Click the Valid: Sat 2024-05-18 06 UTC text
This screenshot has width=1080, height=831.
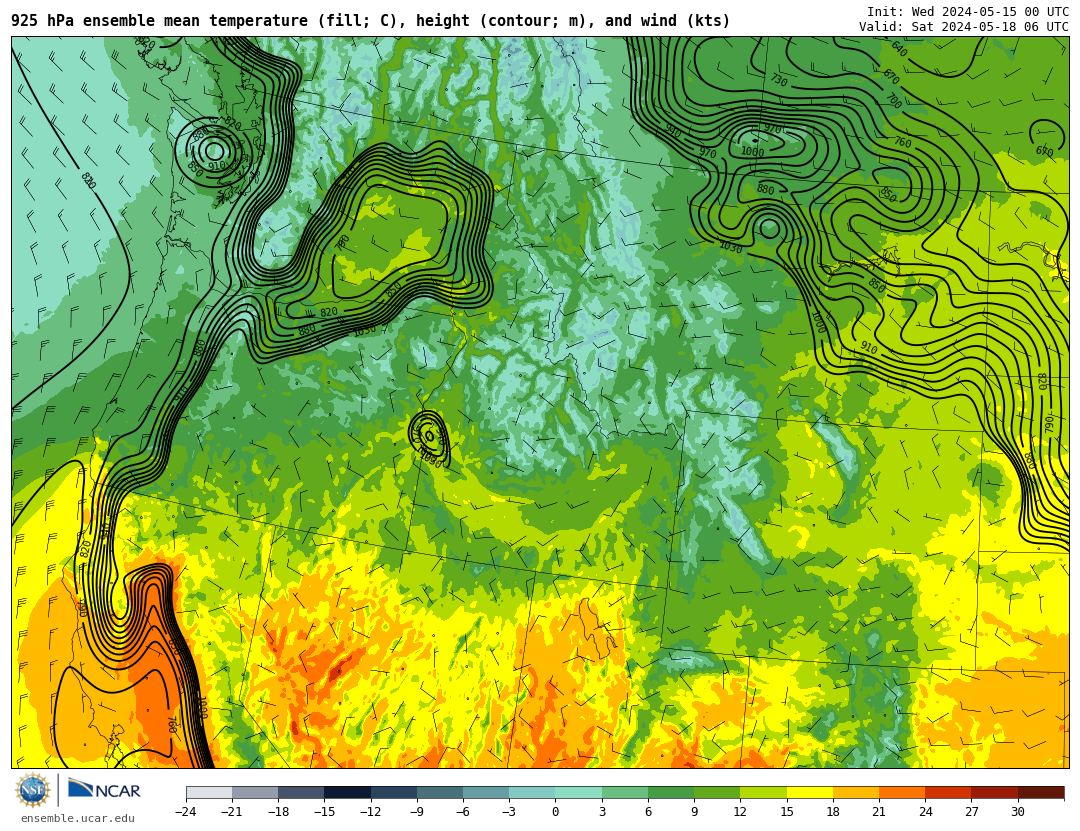(964, 27)
